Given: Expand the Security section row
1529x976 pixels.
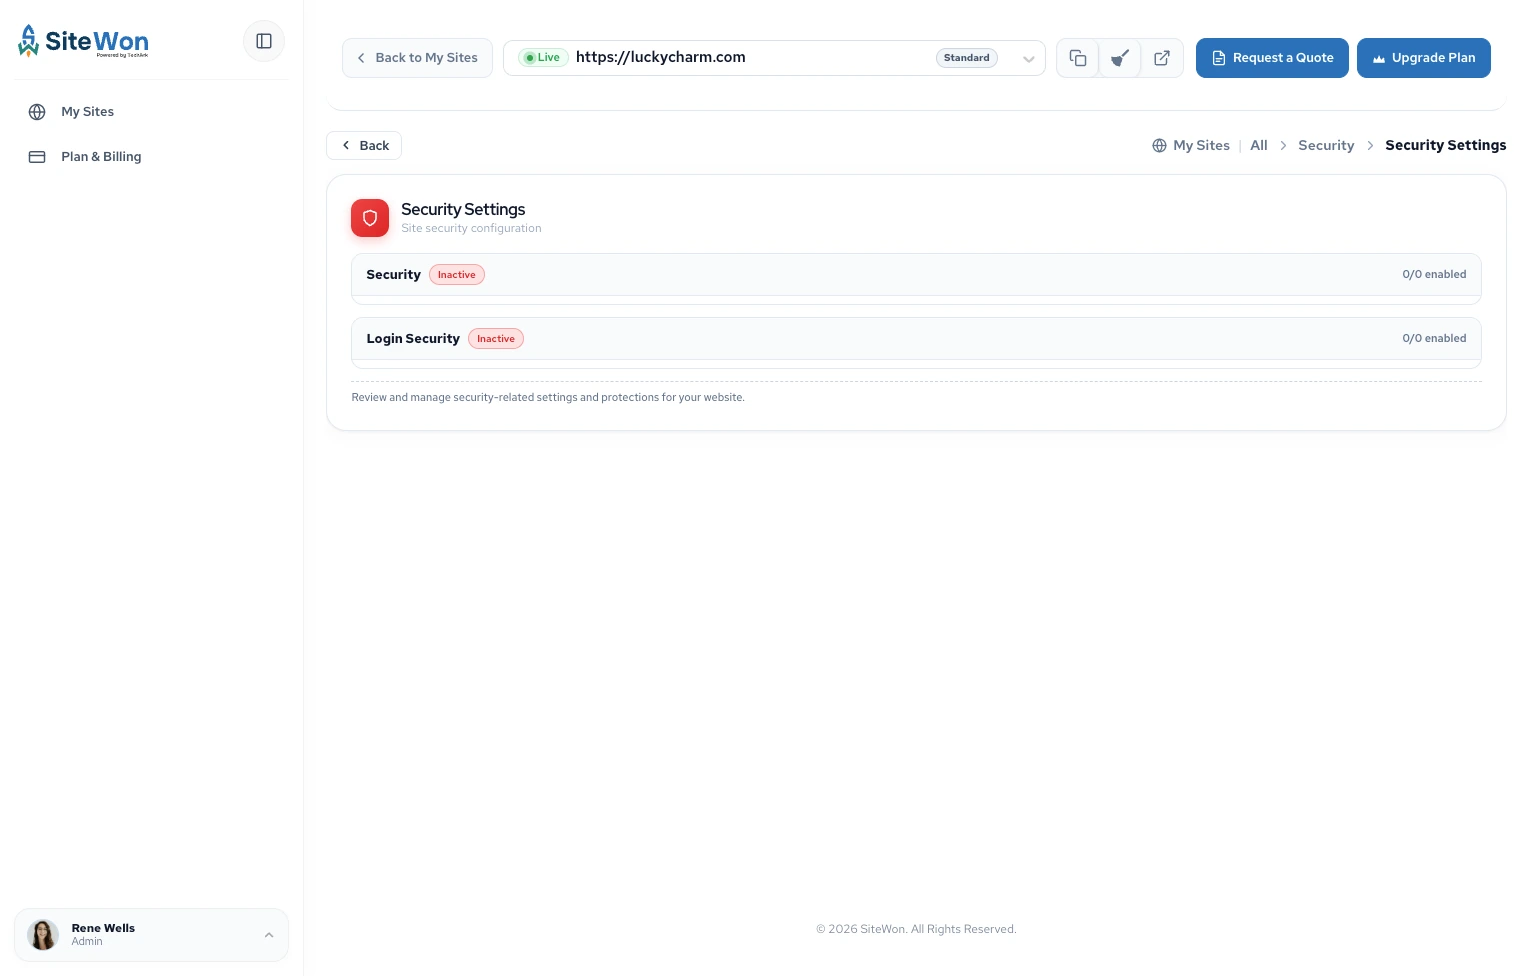Looking at the screenshot, I should coord(916,275).
